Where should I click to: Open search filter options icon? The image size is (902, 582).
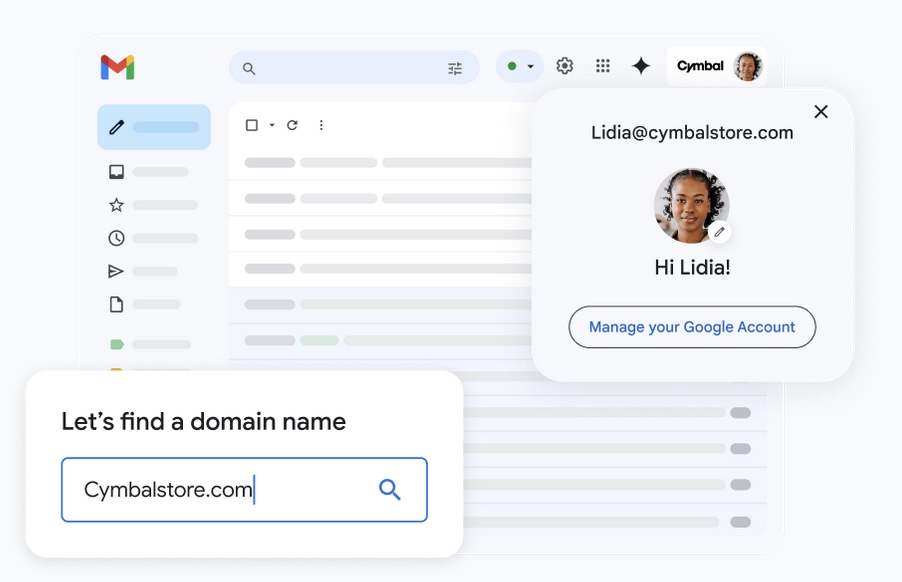(455, 68)
